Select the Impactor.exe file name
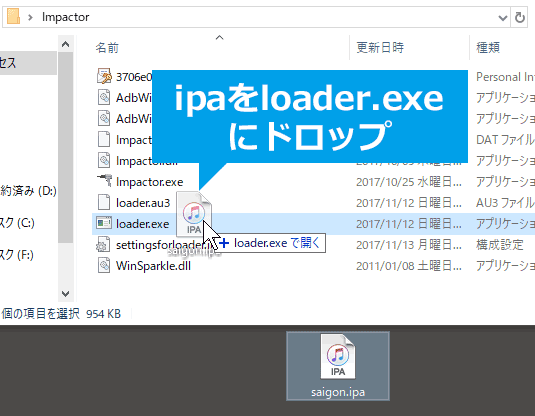Image resolution: width=535 pixels, height=416 pixels. point(149,182)
